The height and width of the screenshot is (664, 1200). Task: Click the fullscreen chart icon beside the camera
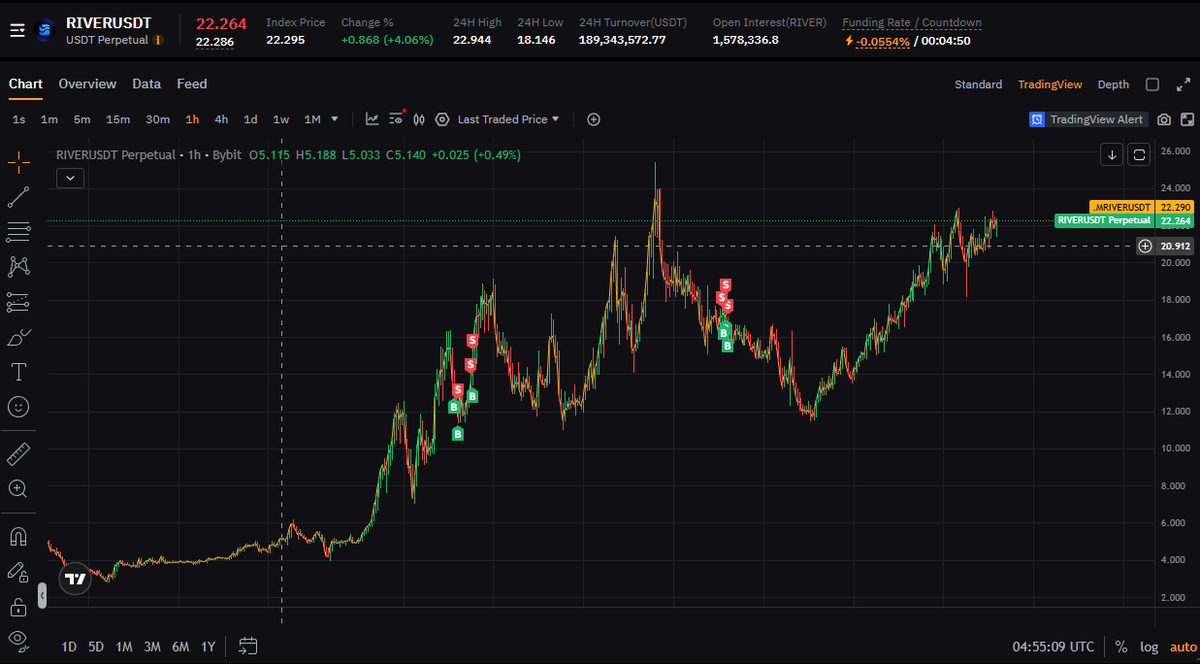(x=1185, y=119)
